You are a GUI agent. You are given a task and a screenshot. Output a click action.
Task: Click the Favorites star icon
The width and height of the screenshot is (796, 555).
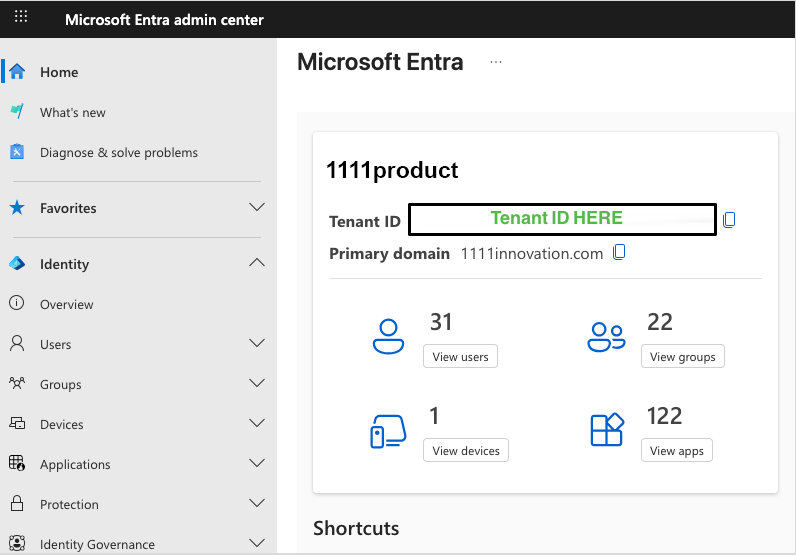[x=17, y=207]
